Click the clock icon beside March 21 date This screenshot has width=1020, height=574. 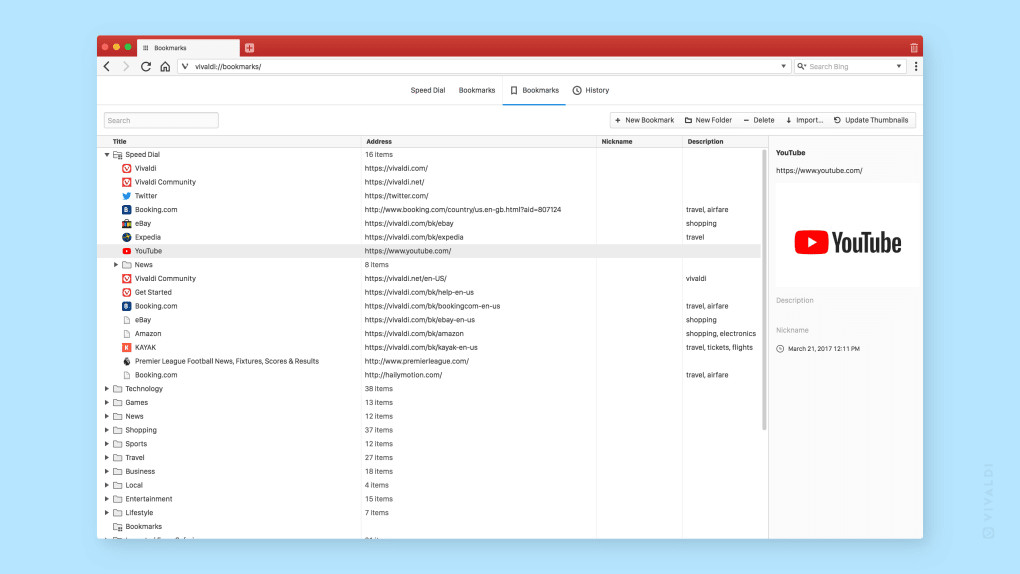(780, 349)
